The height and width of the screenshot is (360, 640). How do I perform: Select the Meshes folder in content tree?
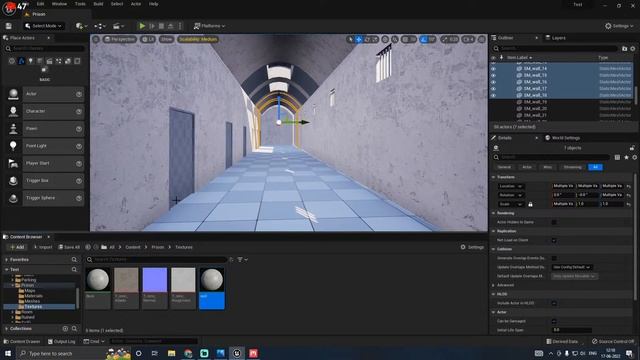pyautogui.click(x=32, y=301)
